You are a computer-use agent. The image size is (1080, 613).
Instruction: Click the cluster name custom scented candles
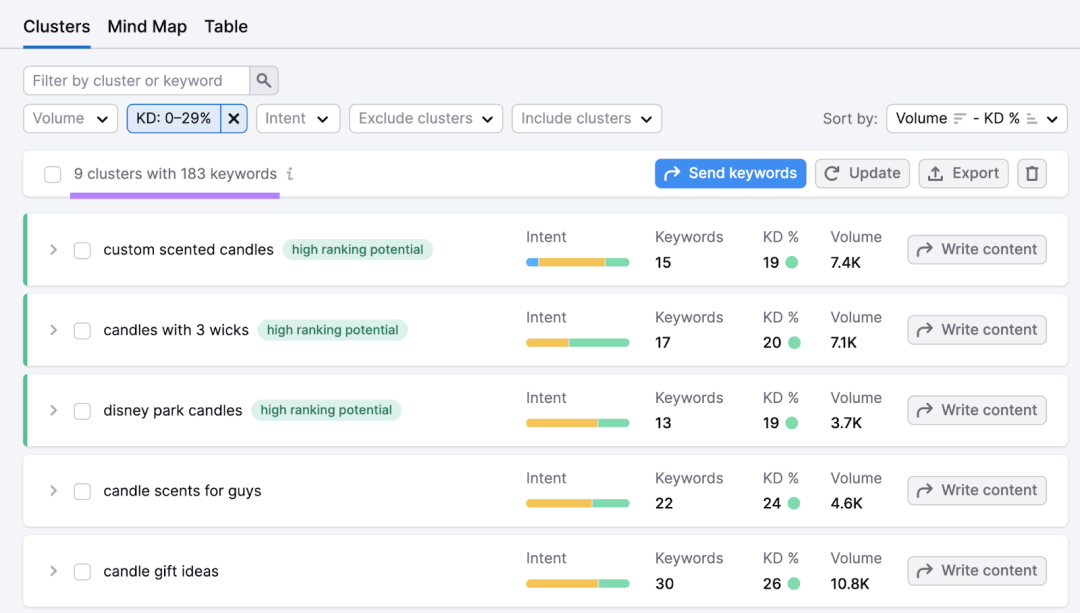[188, 249]
